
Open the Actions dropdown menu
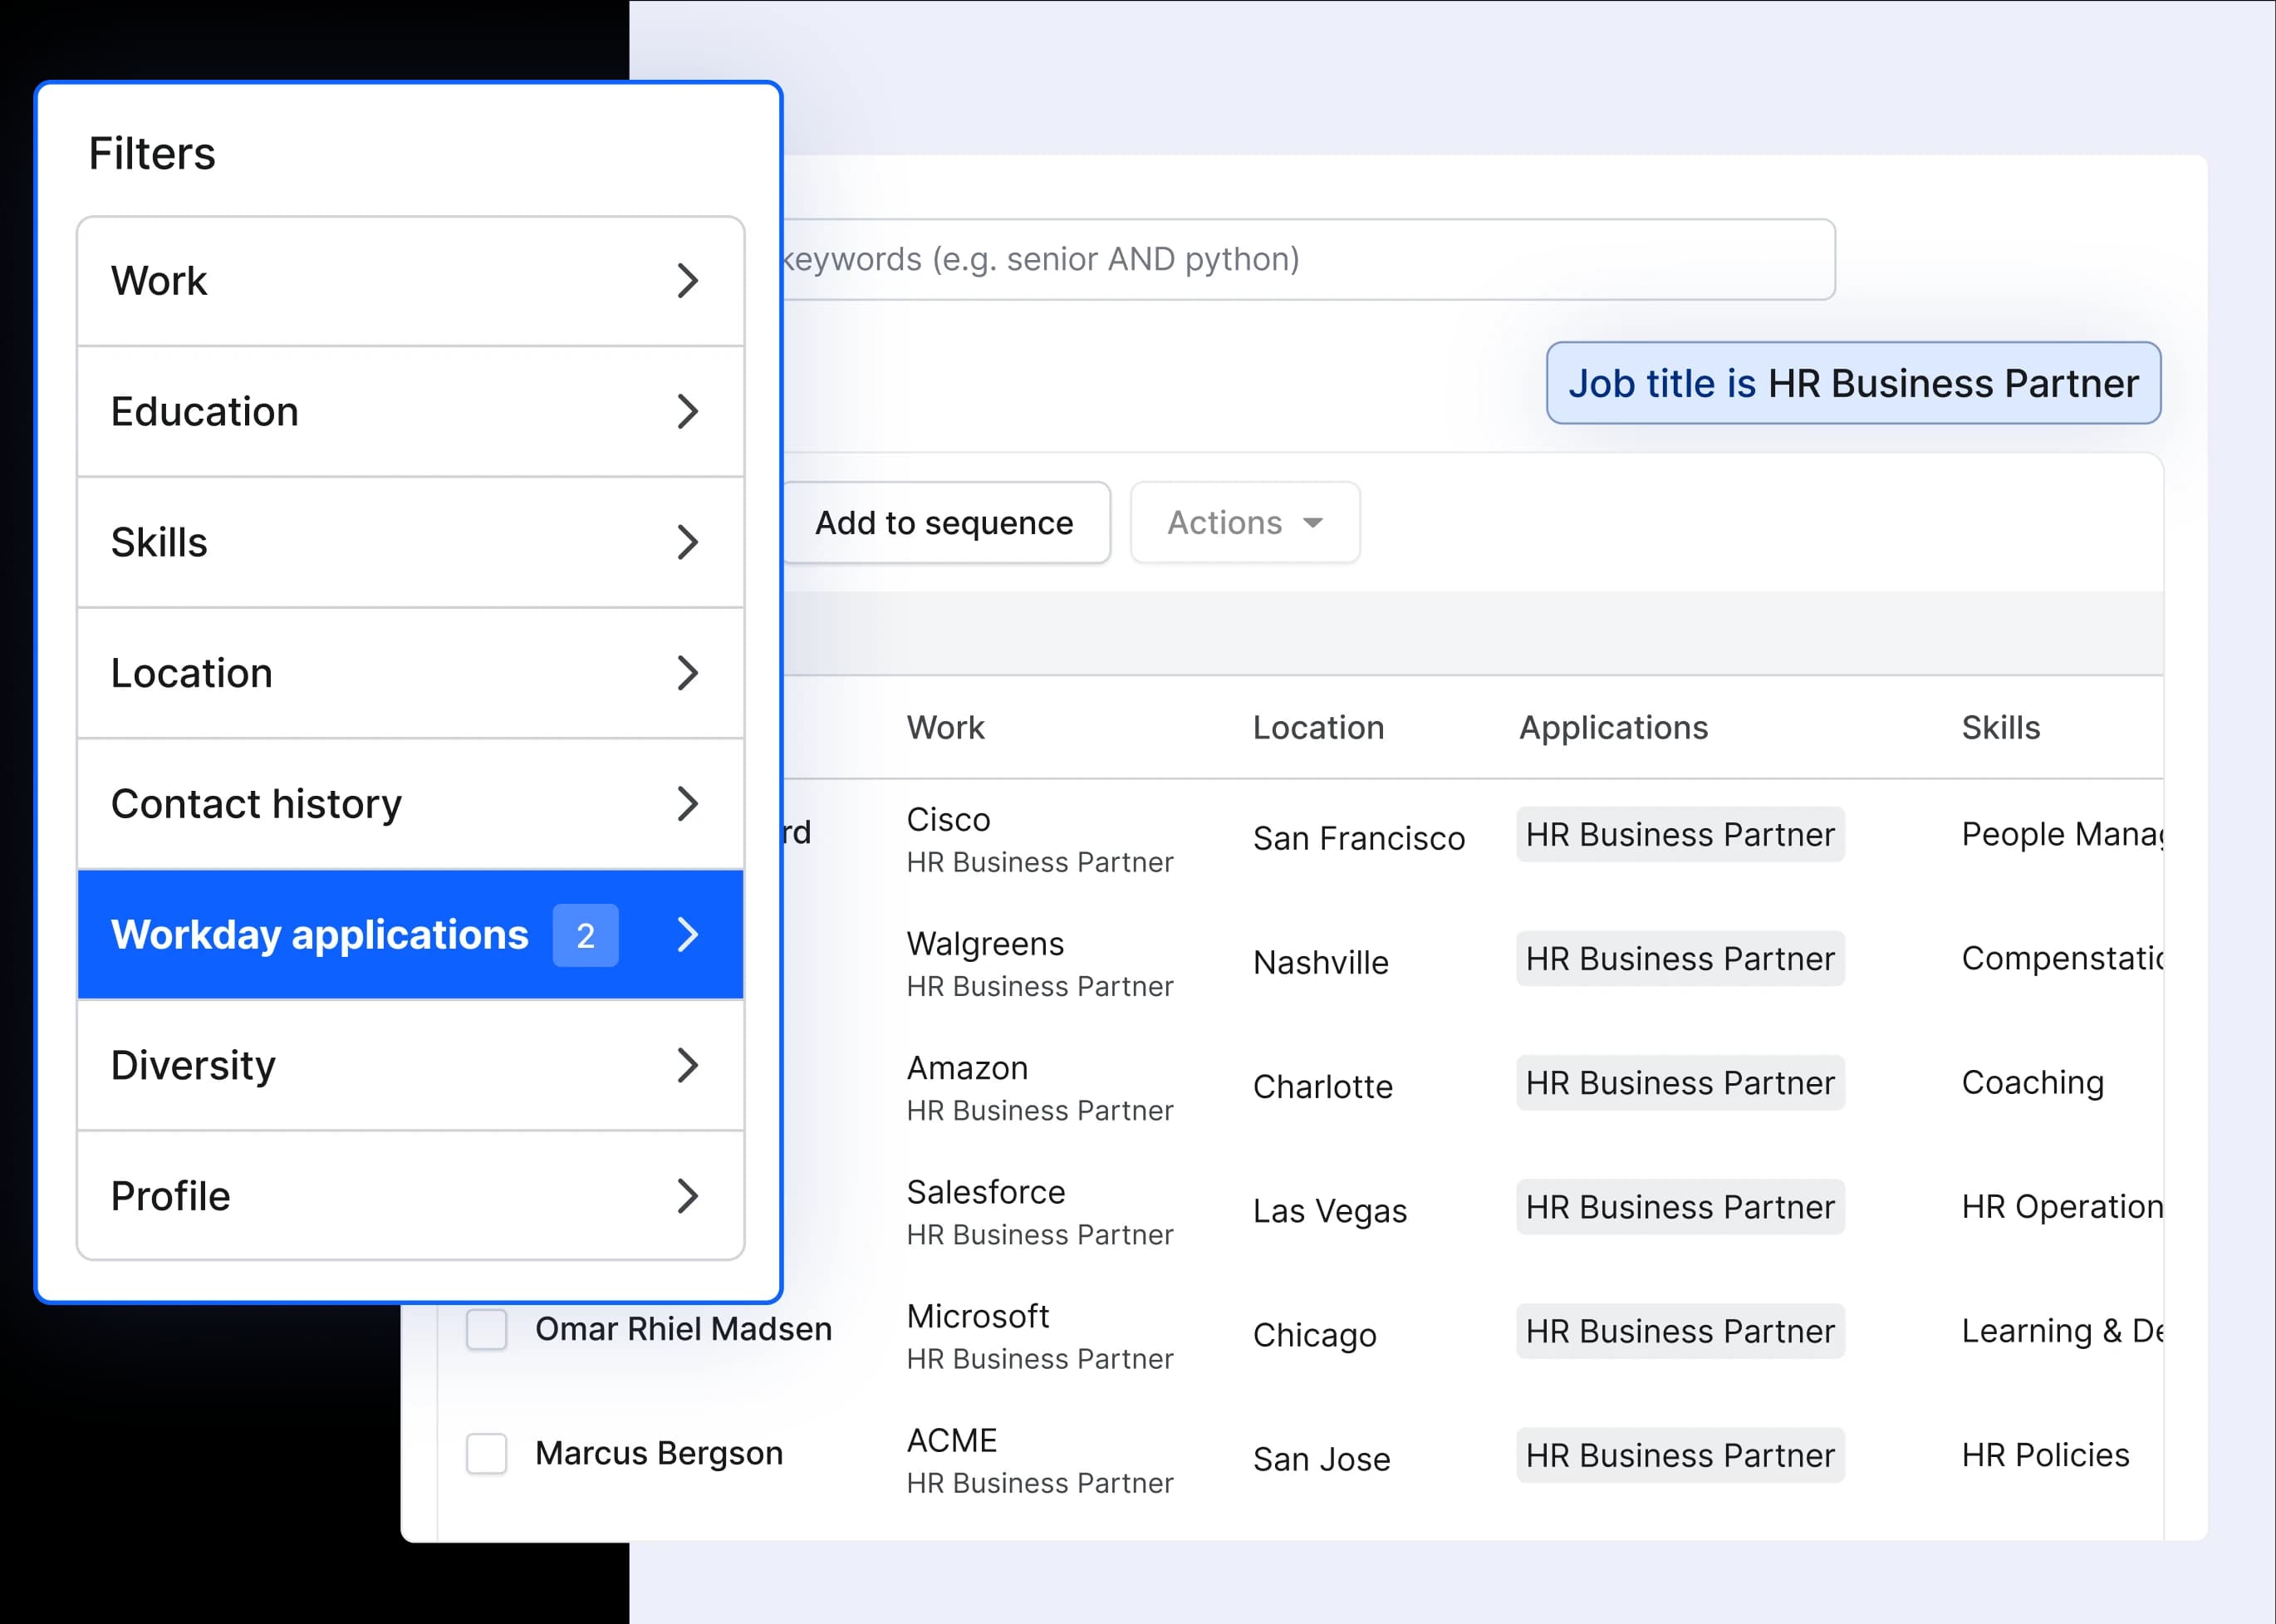[1244, 522]
